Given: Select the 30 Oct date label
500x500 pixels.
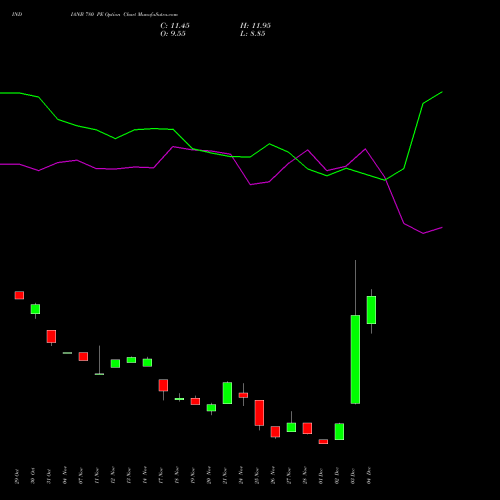Looking at the screenshot, I should pos(33,476).
